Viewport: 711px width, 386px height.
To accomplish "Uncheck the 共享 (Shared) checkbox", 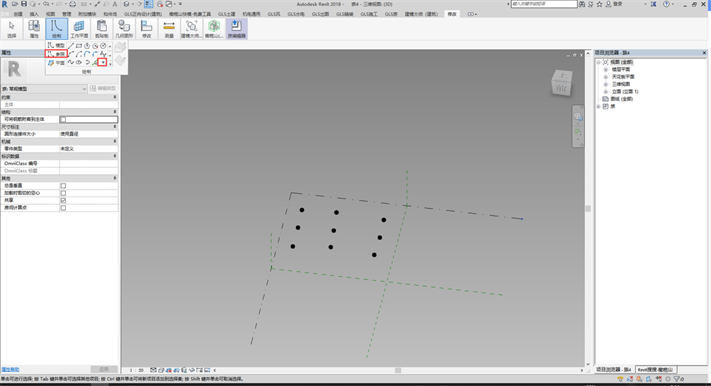I will pyautogui.click(x=63, y=200).
